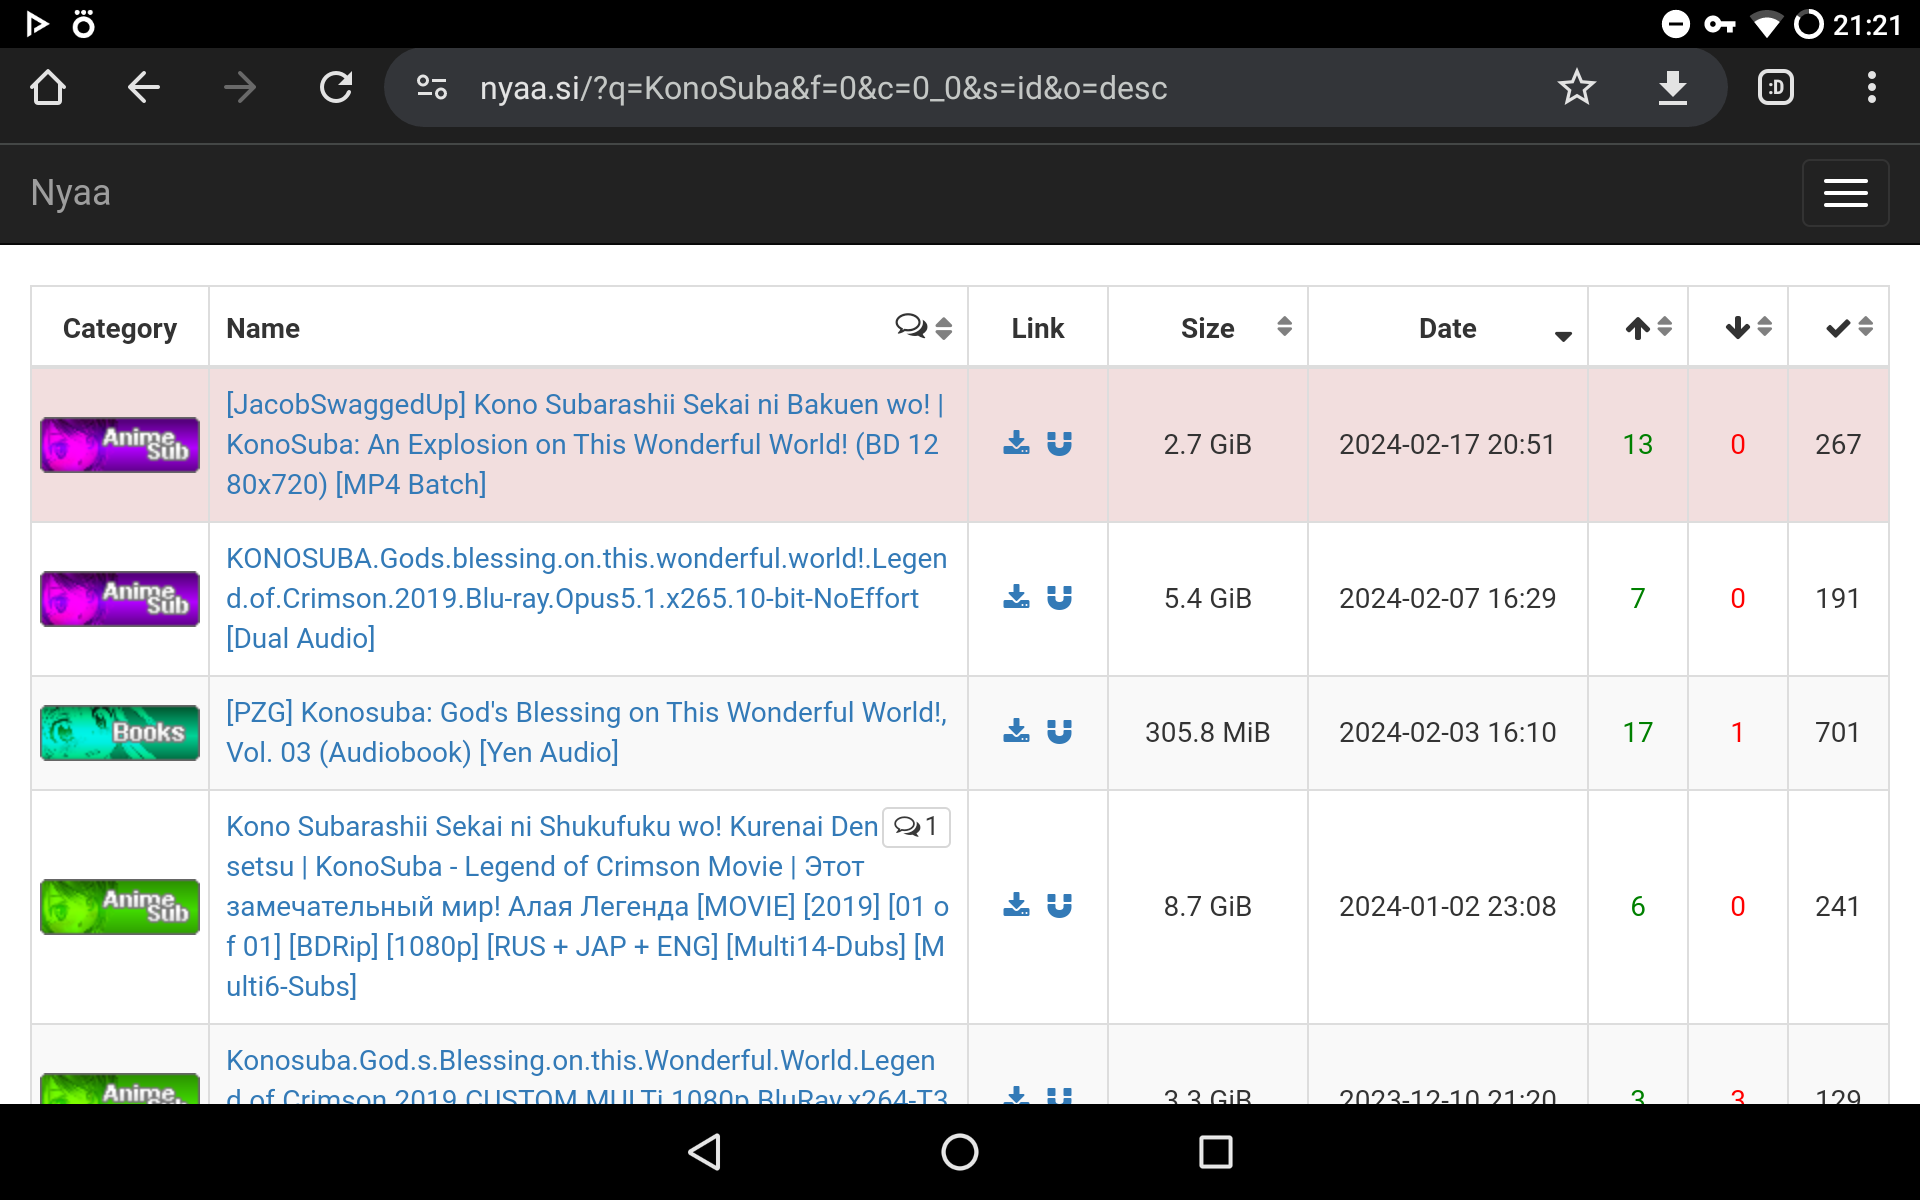This screenshot has width=1920, height=1200.
Task: Open Kurenai Densetsu Multi14-Dubs torrent
Action: (x=586, y=906)
